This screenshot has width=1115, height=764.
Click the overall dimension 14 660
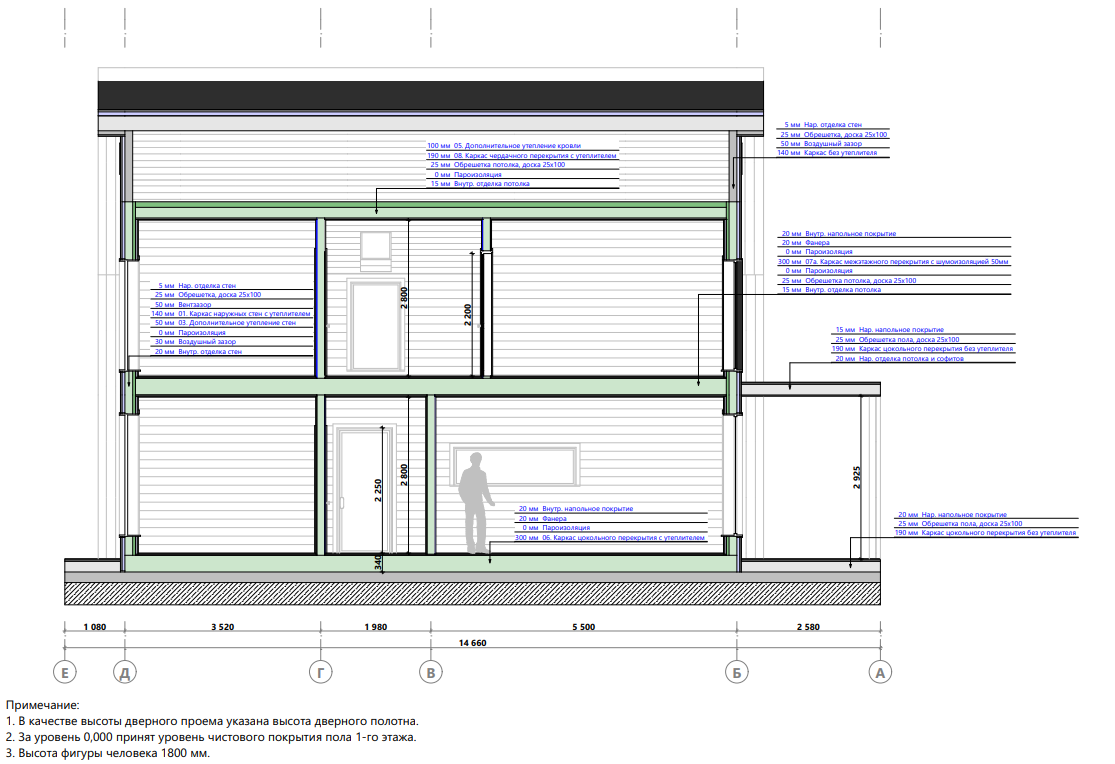coord(472,643)
